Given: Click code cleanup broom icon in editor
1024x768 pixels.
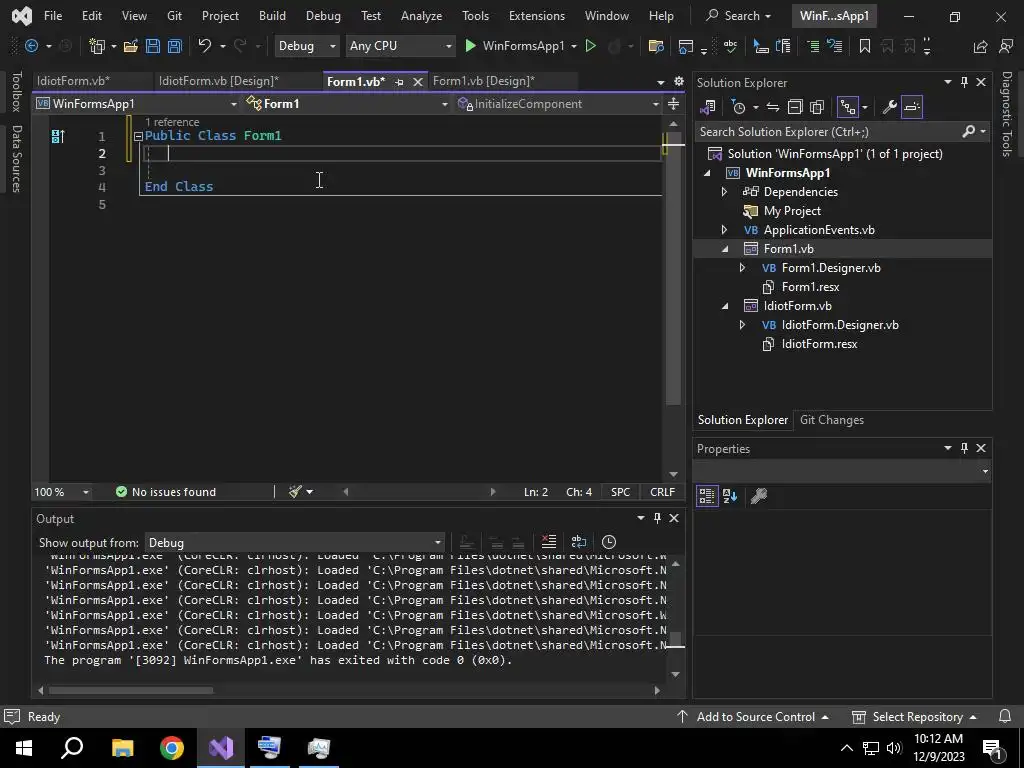Looking at the screenshot, I should click(x=295, y=492).
